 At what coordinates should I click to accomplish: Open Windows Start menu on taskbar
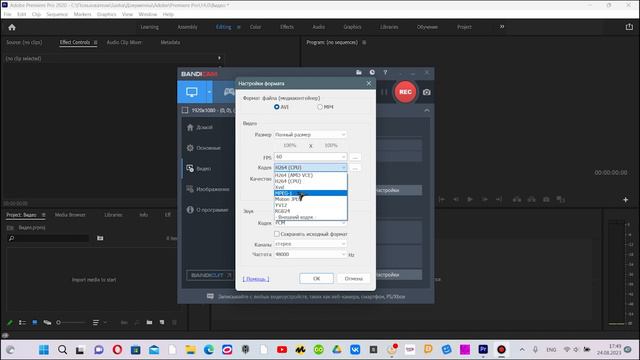(44, 350)
